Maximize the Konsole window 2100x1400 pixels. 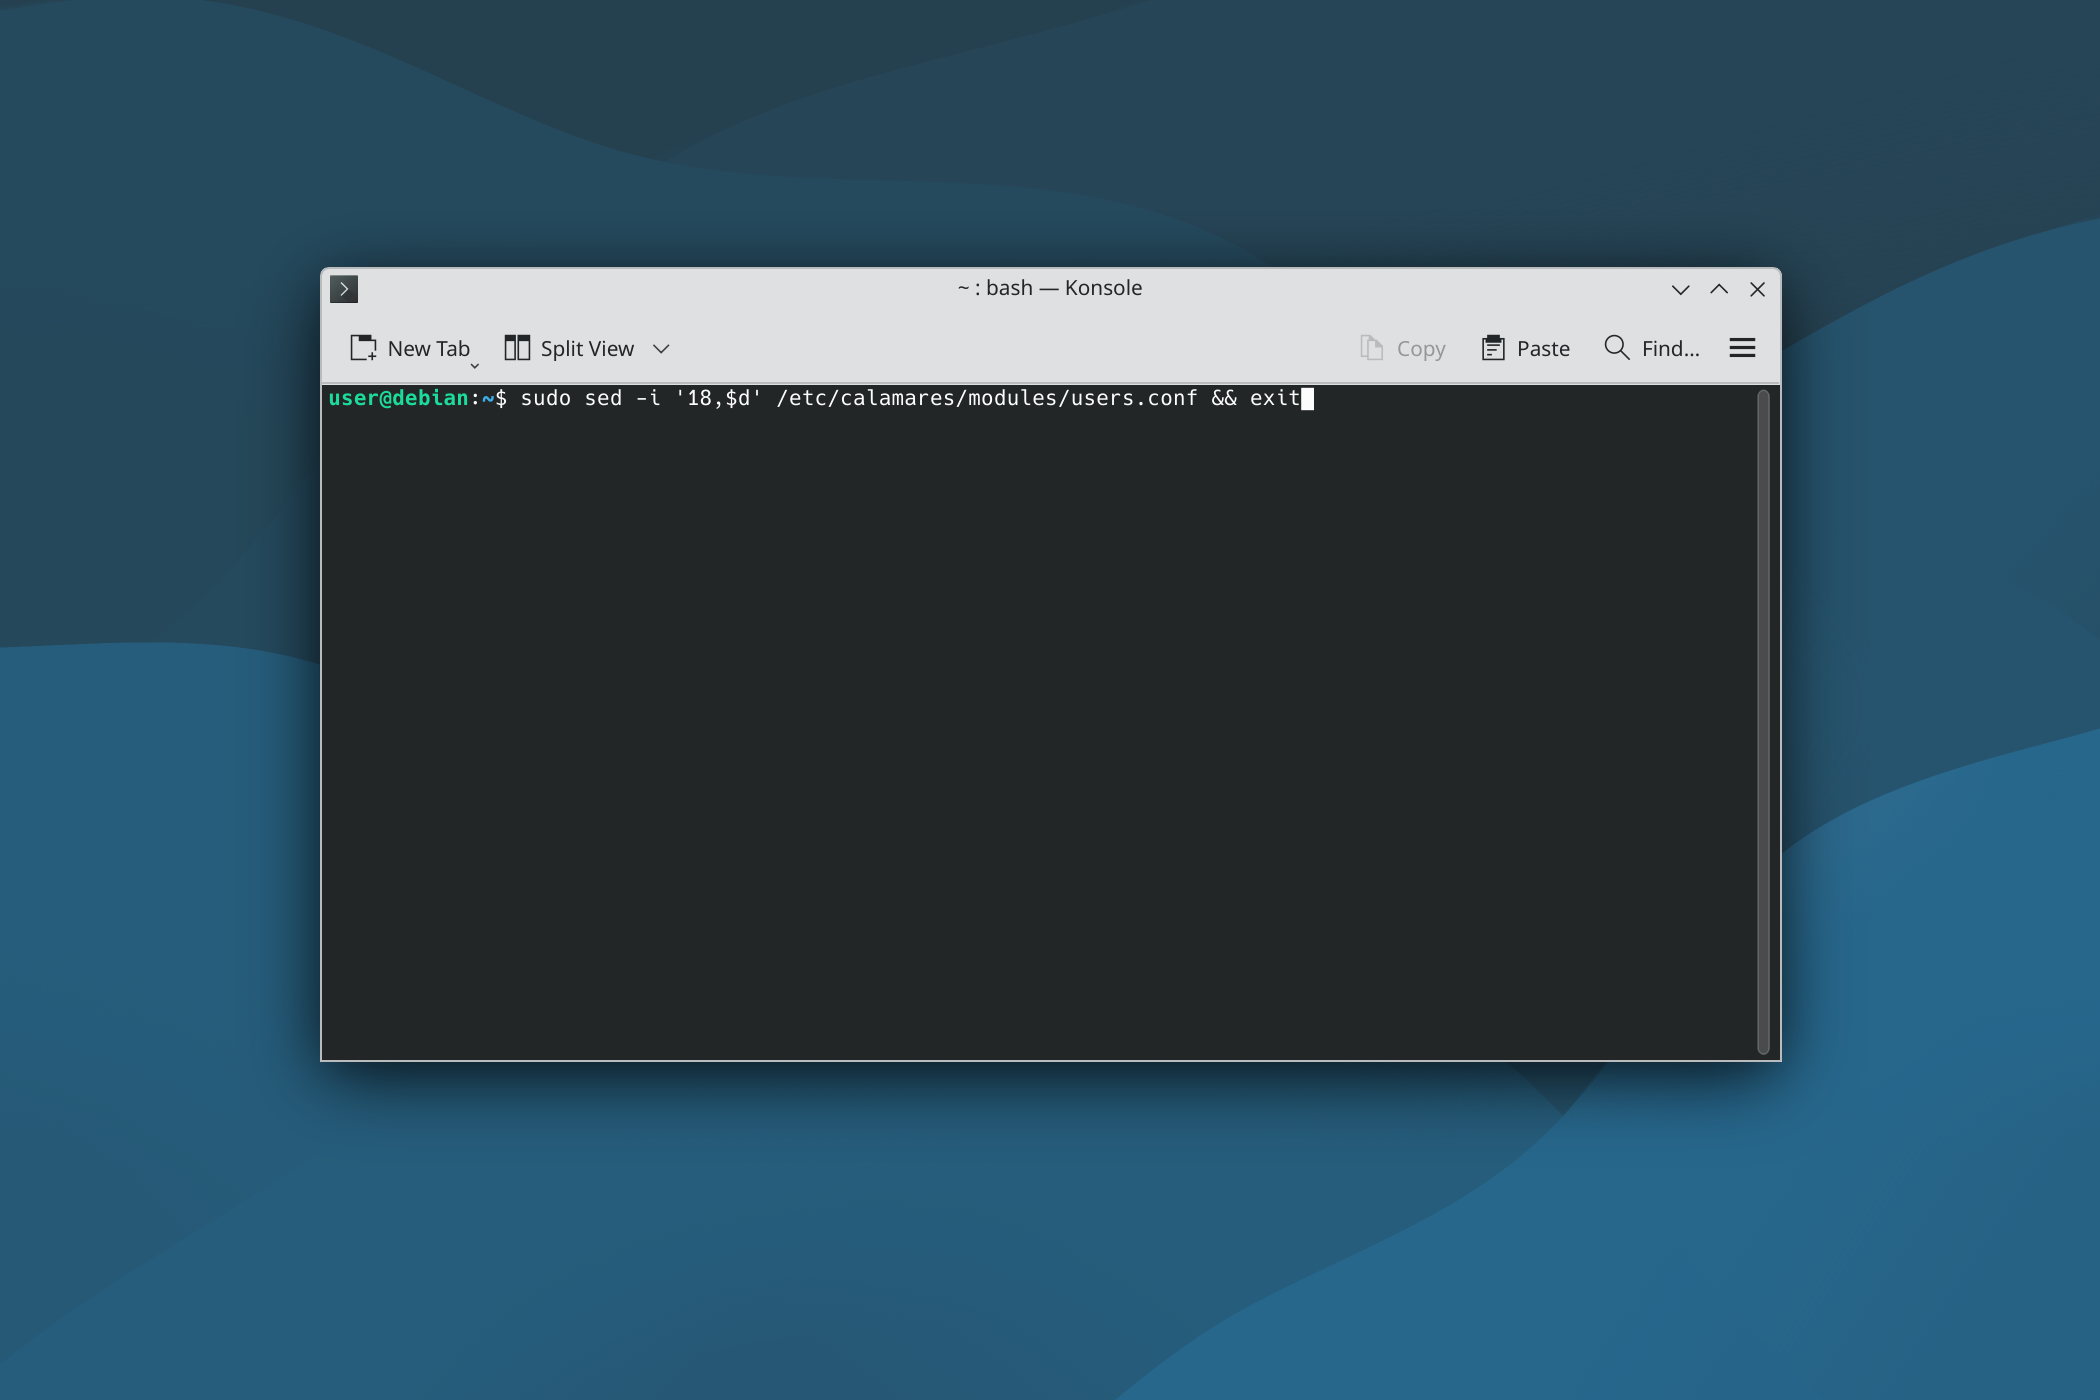coord(1719,289)
